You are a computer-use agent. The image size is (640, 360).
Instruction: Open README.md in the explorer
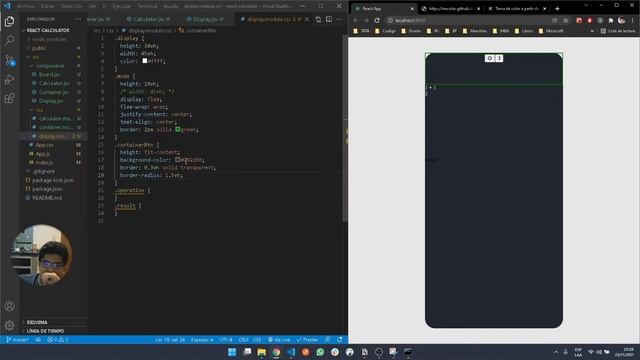click(47, 198)
